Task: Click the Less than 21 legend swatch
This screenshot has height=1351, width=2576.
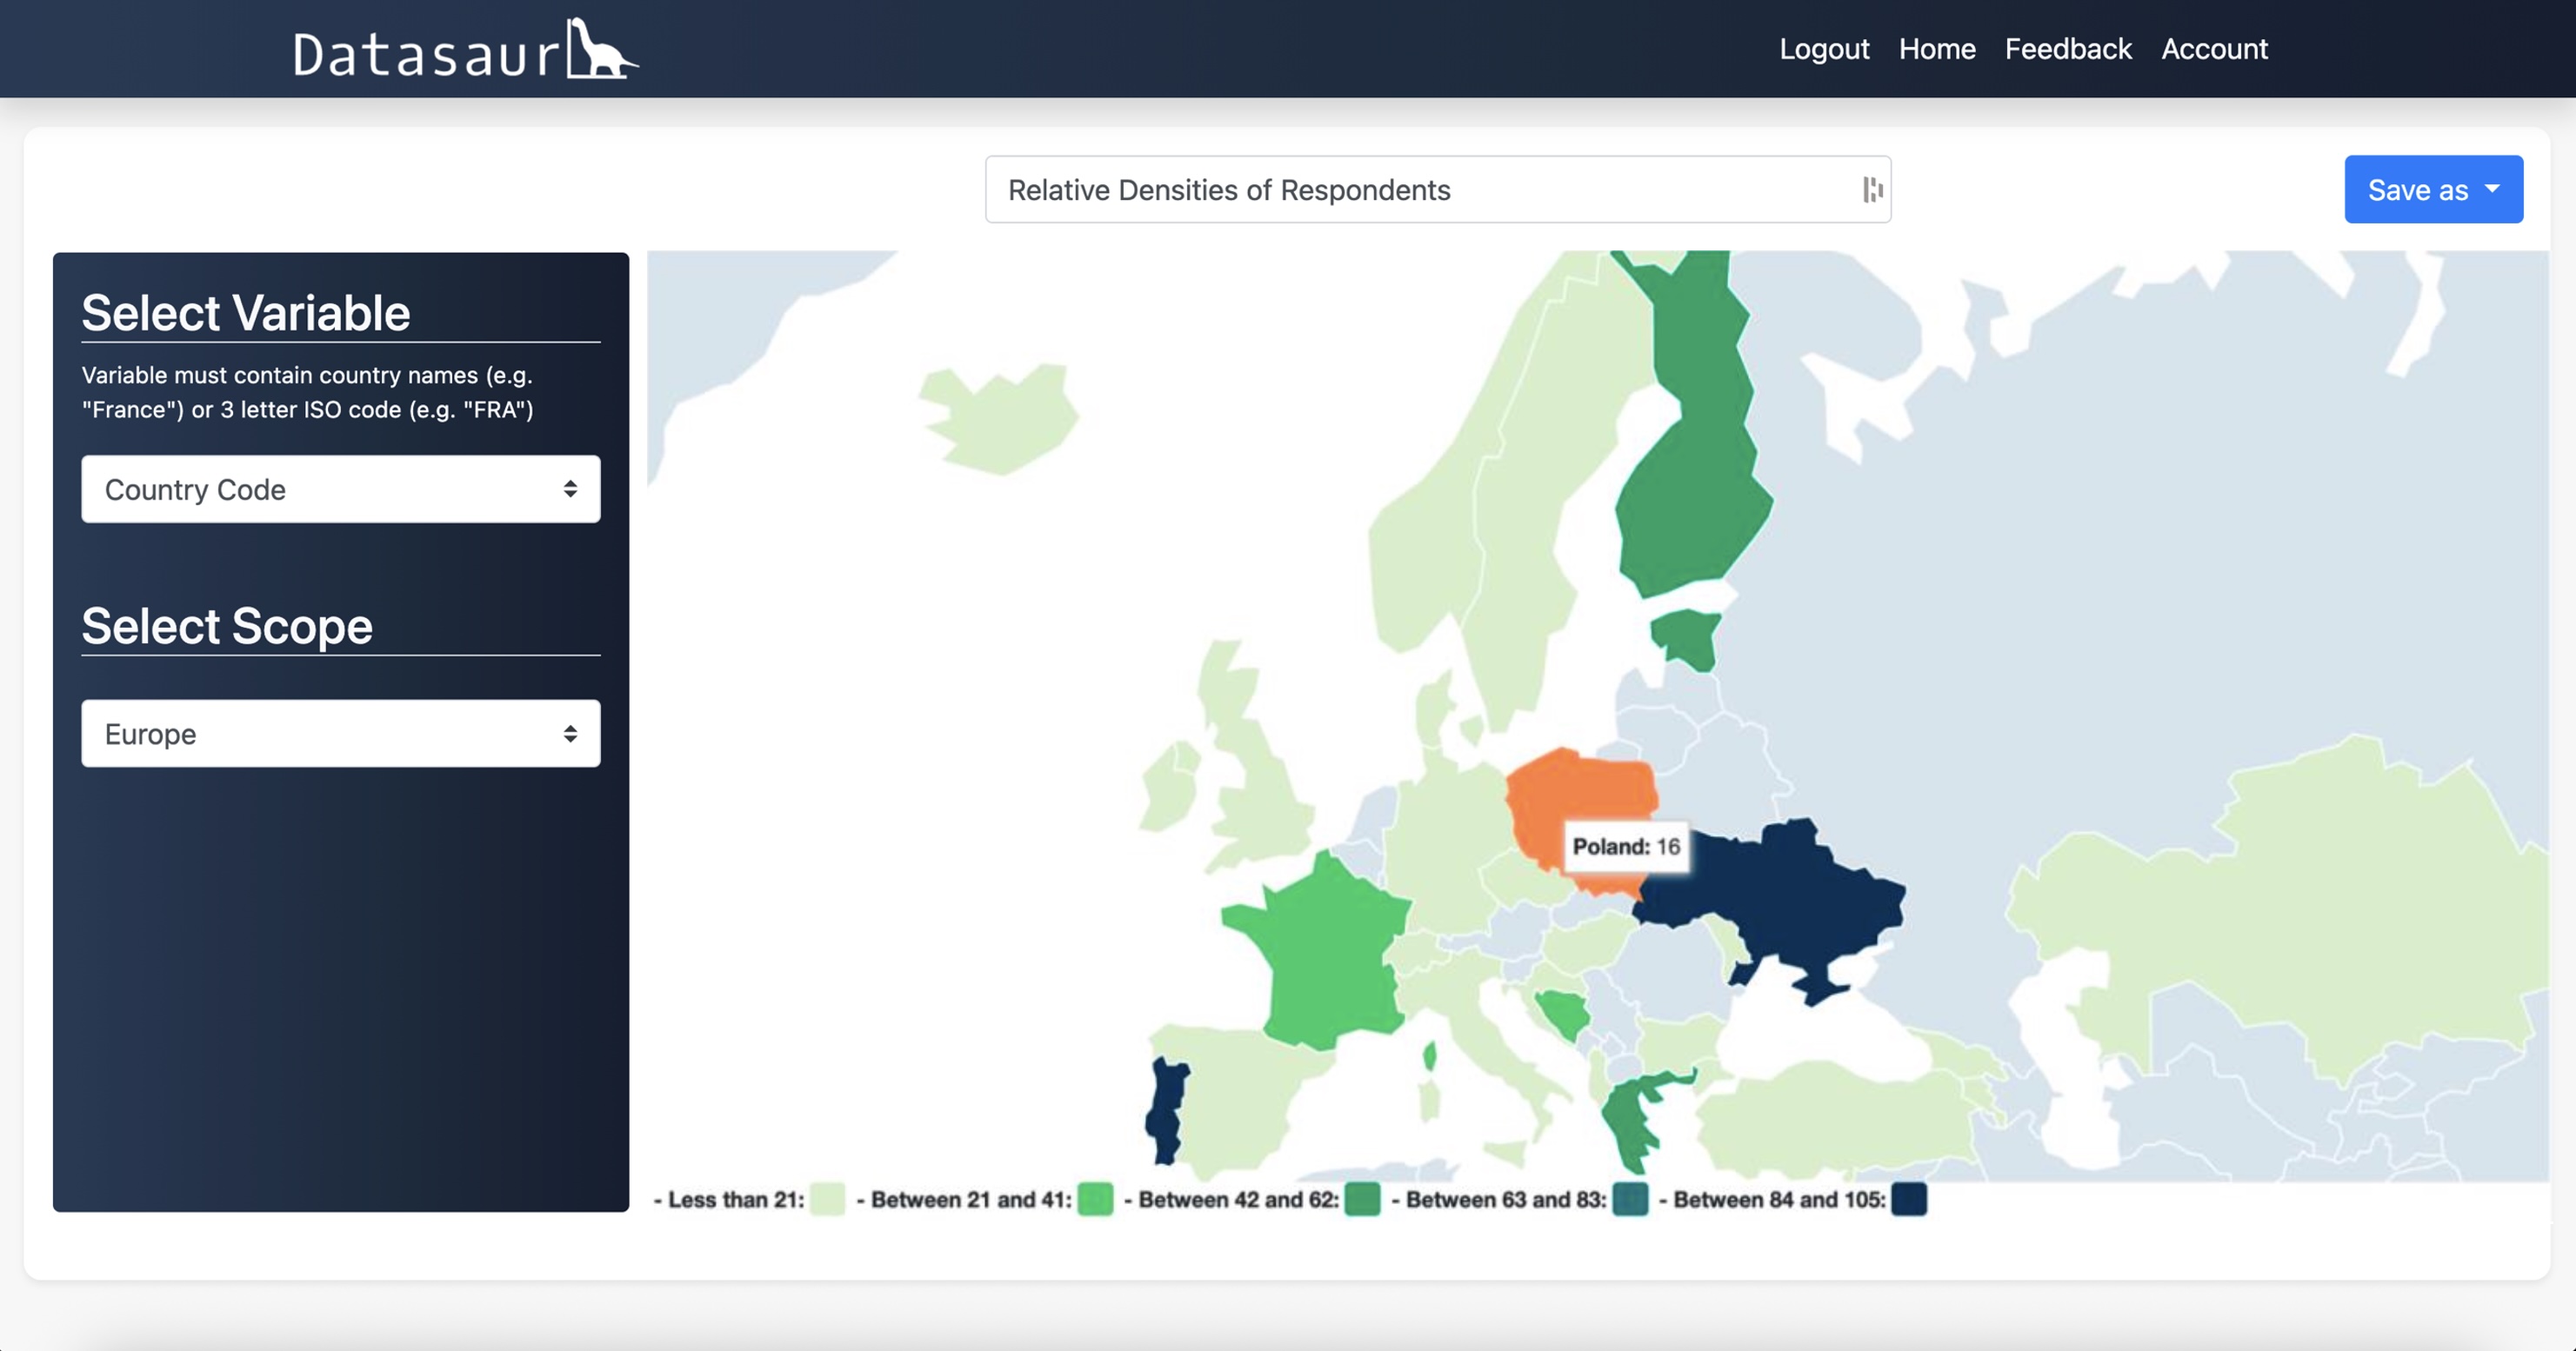Action: coord(827,1199)
